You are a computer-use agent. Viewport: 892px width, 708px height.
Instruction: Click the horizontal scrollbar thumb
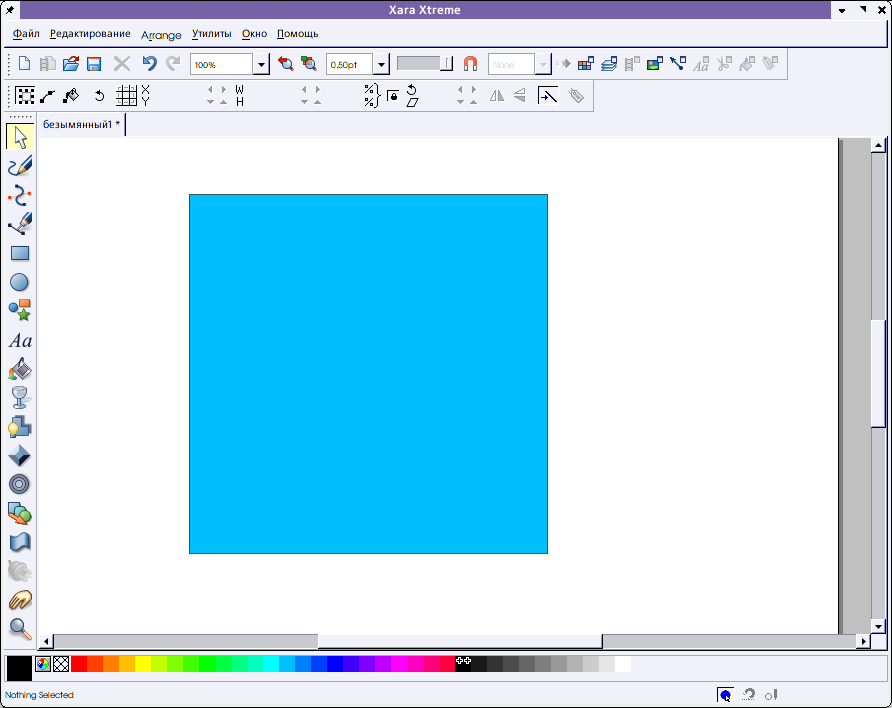[x=460, y=641]
